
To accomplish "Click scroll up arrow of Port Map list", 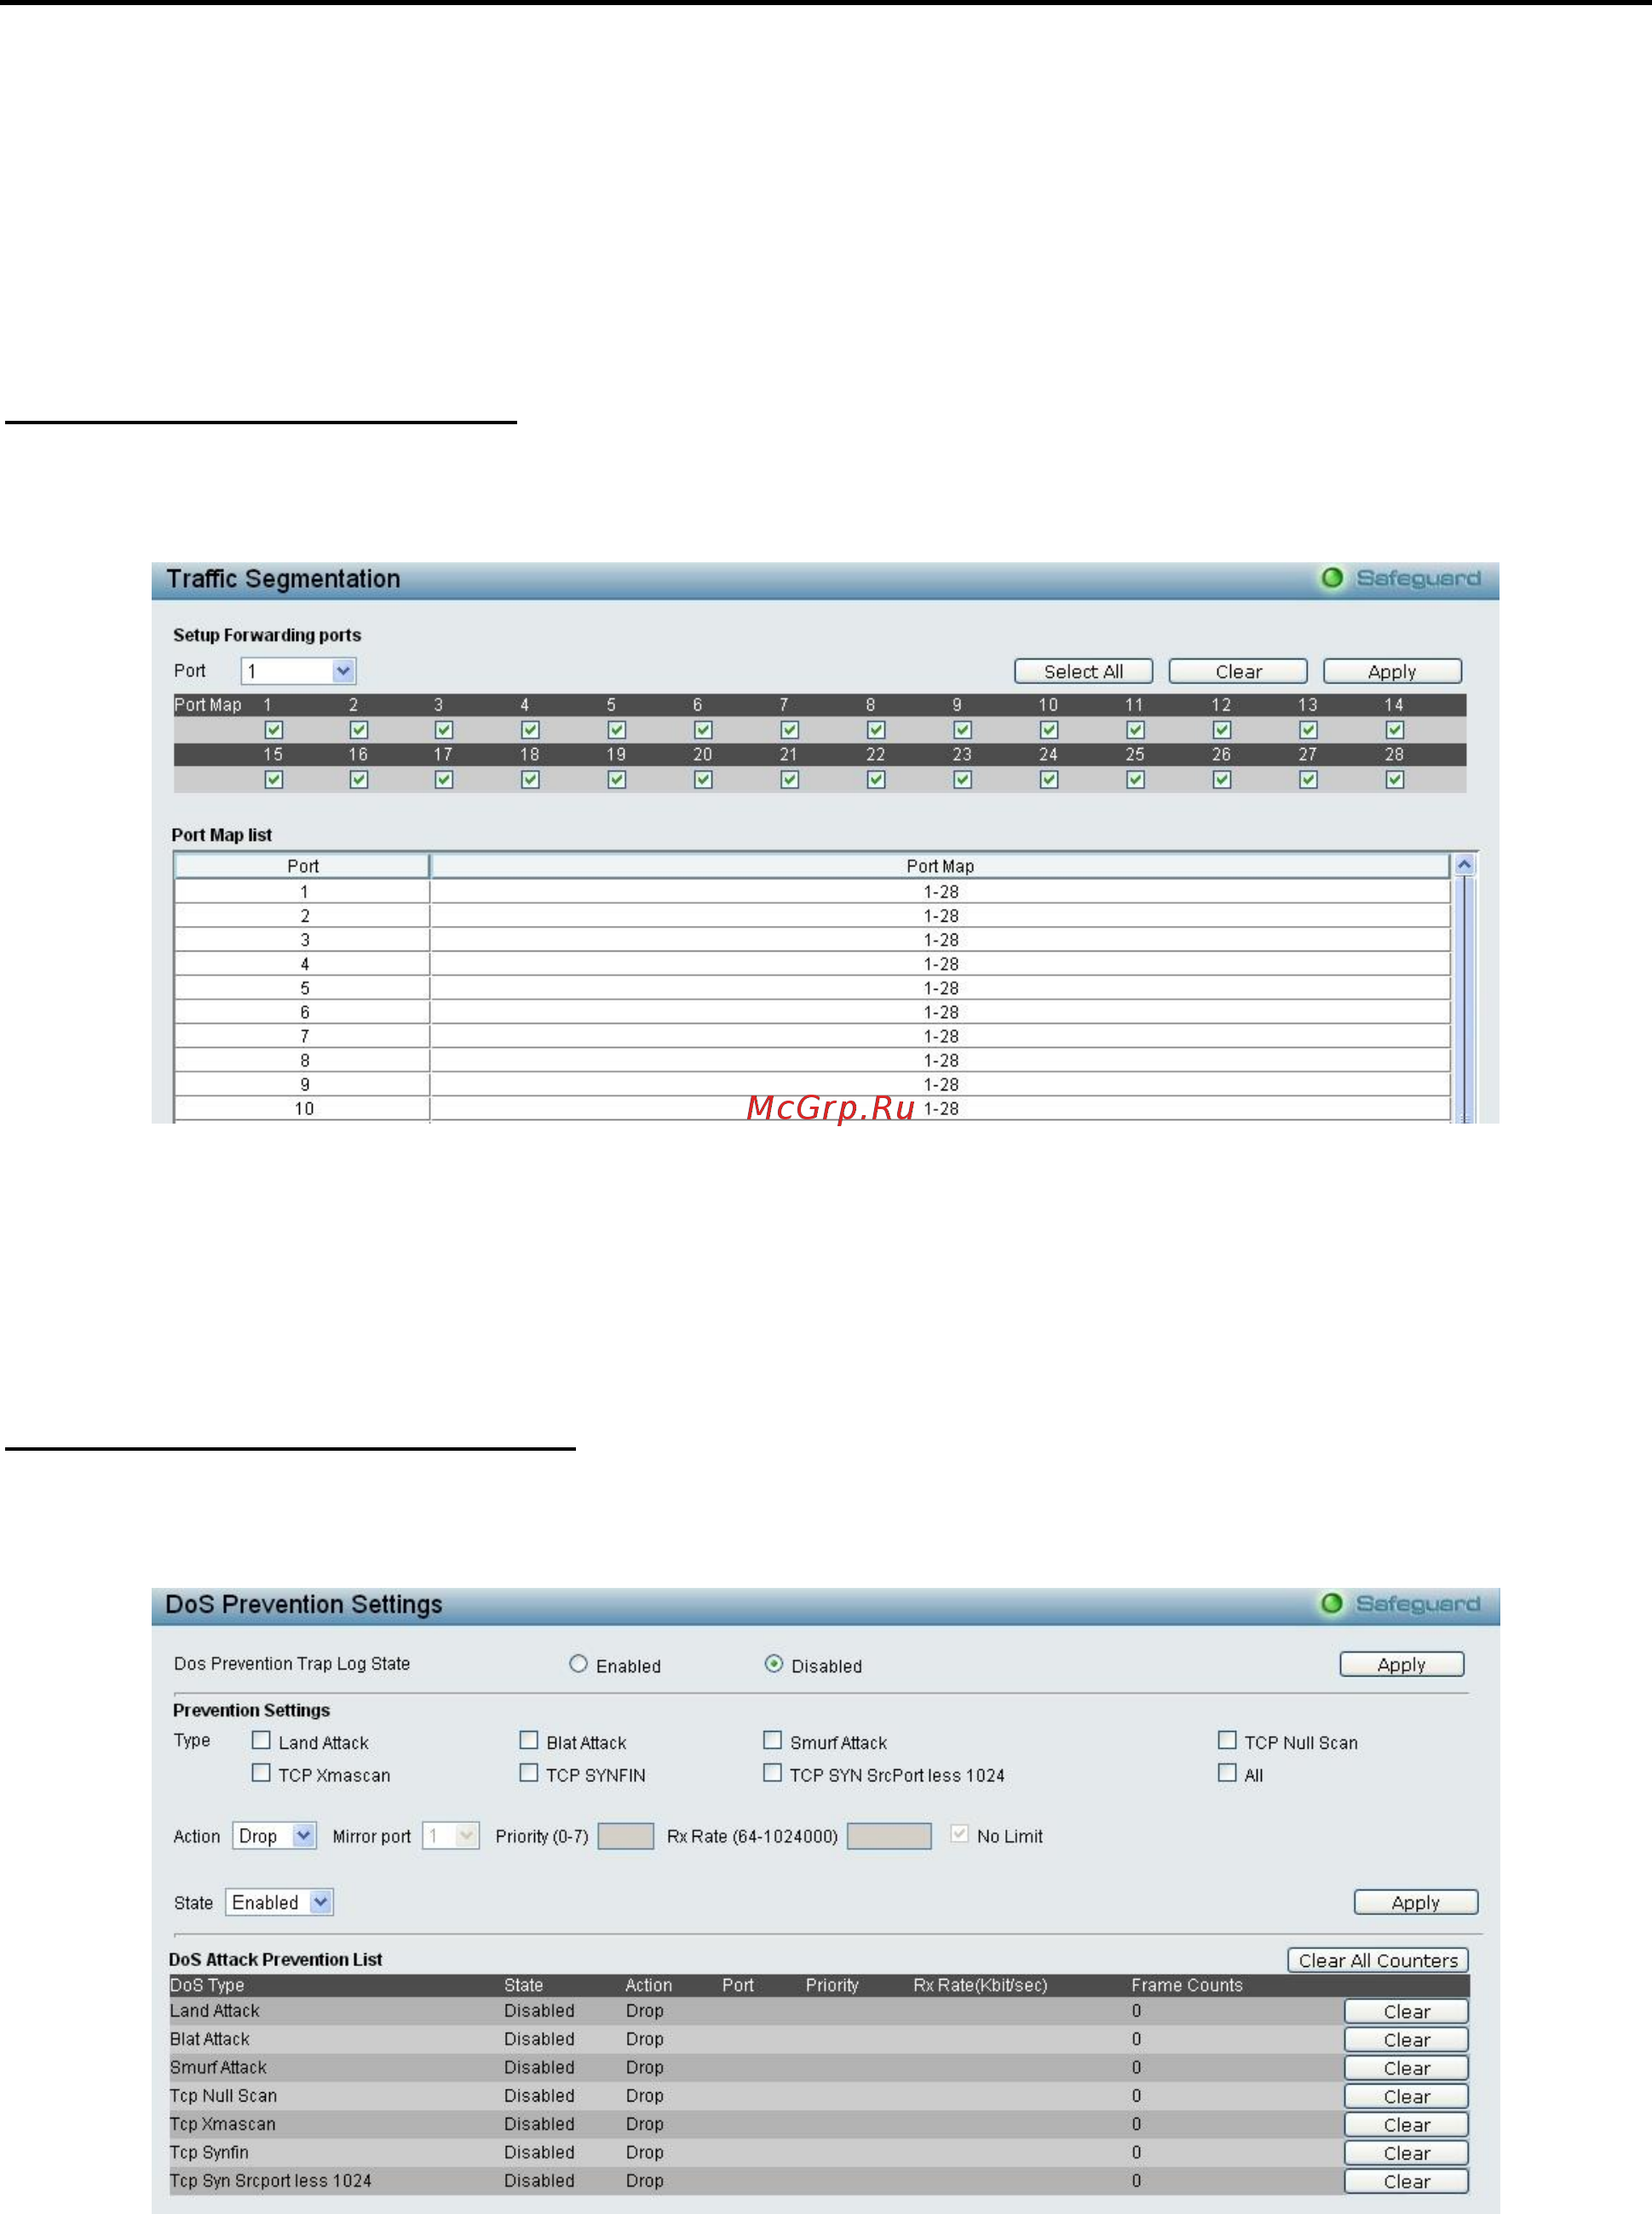I will (1464, 865).
